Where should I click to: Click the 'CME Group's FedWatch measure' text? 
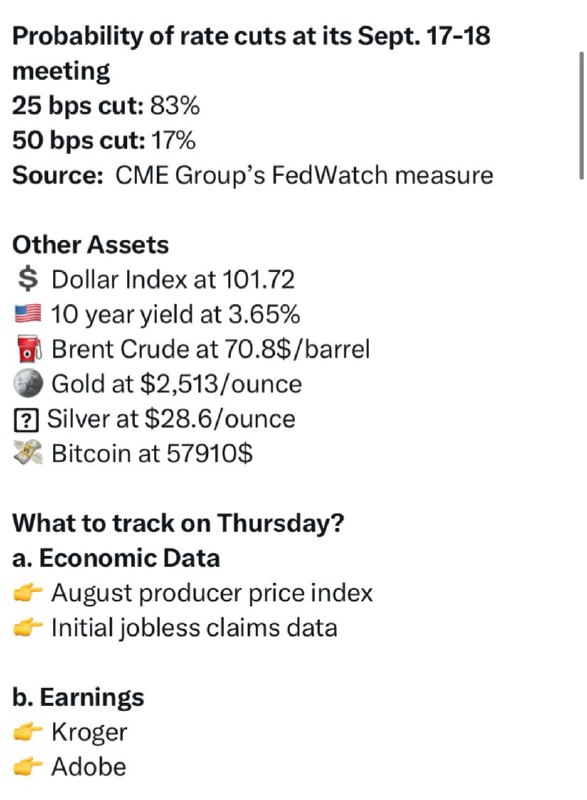304,176
